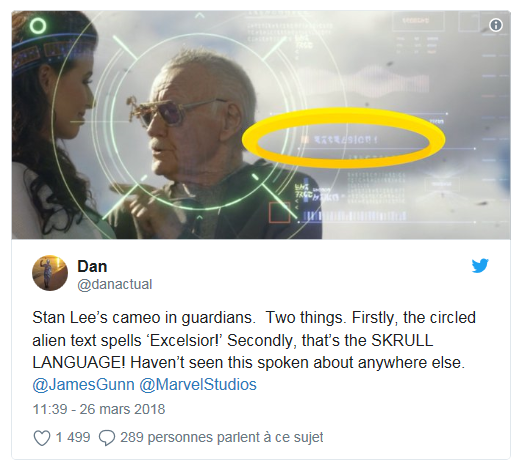Viewport: 523px width, 472px height.
Task: Click the display name Dan
Action: [x=92, y=266]
